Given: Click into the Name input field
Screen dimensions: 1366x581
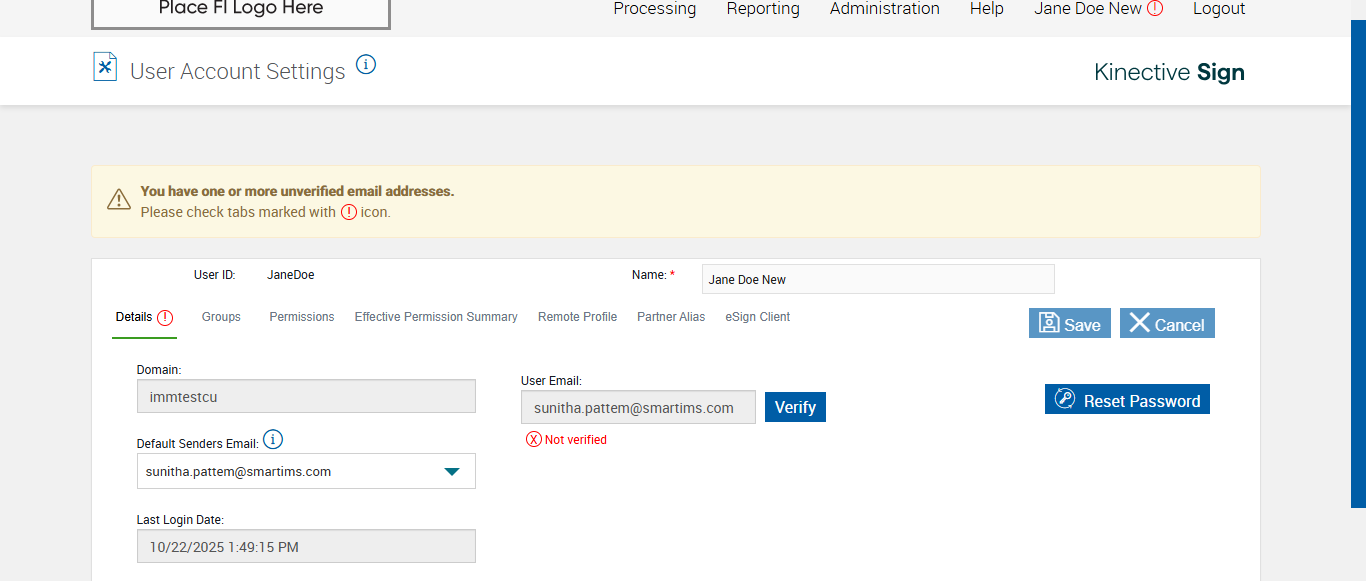Looking at the screenshot, I should [877, 280].
